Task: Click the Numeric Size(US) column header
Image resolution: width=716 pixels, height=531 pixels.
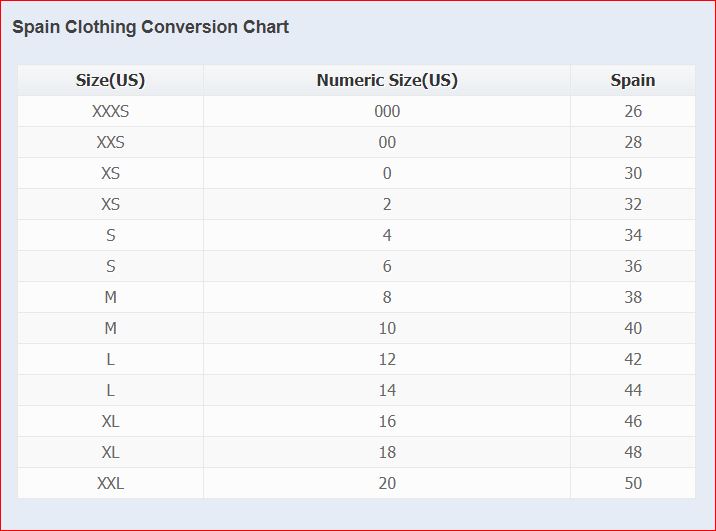Action: [387, 80]
